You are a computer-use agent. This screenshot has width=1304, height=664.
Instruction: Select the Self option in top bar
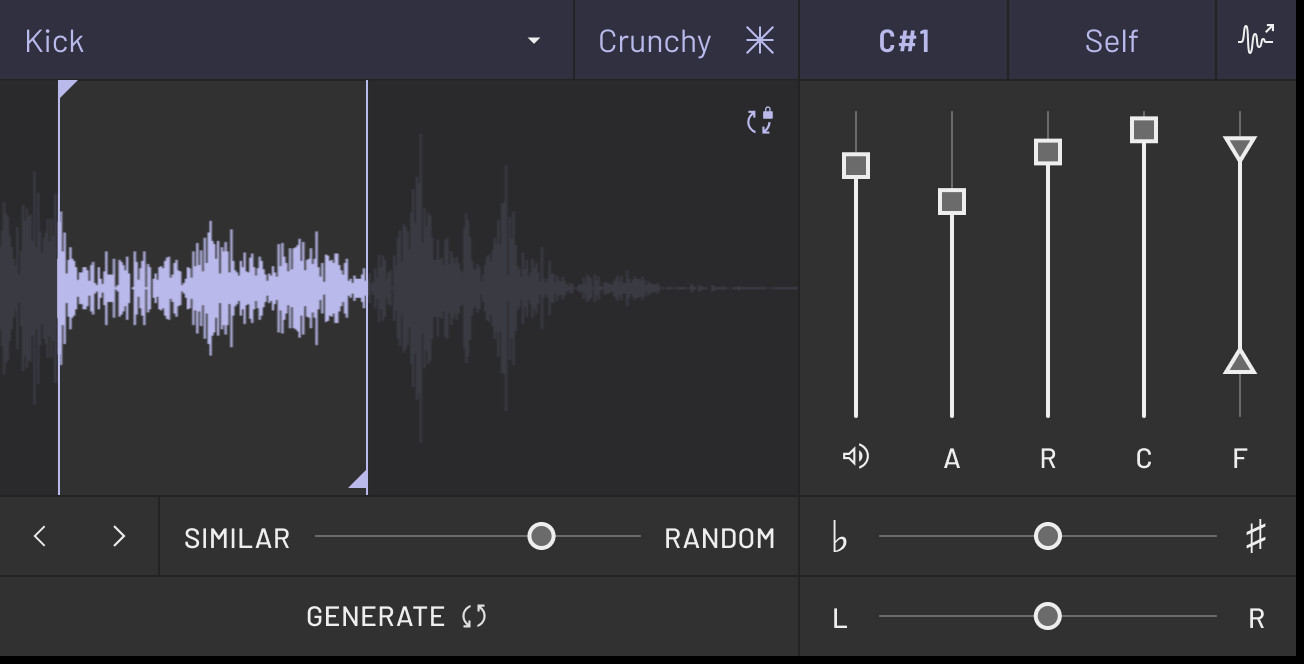(x=1111, y=41)
